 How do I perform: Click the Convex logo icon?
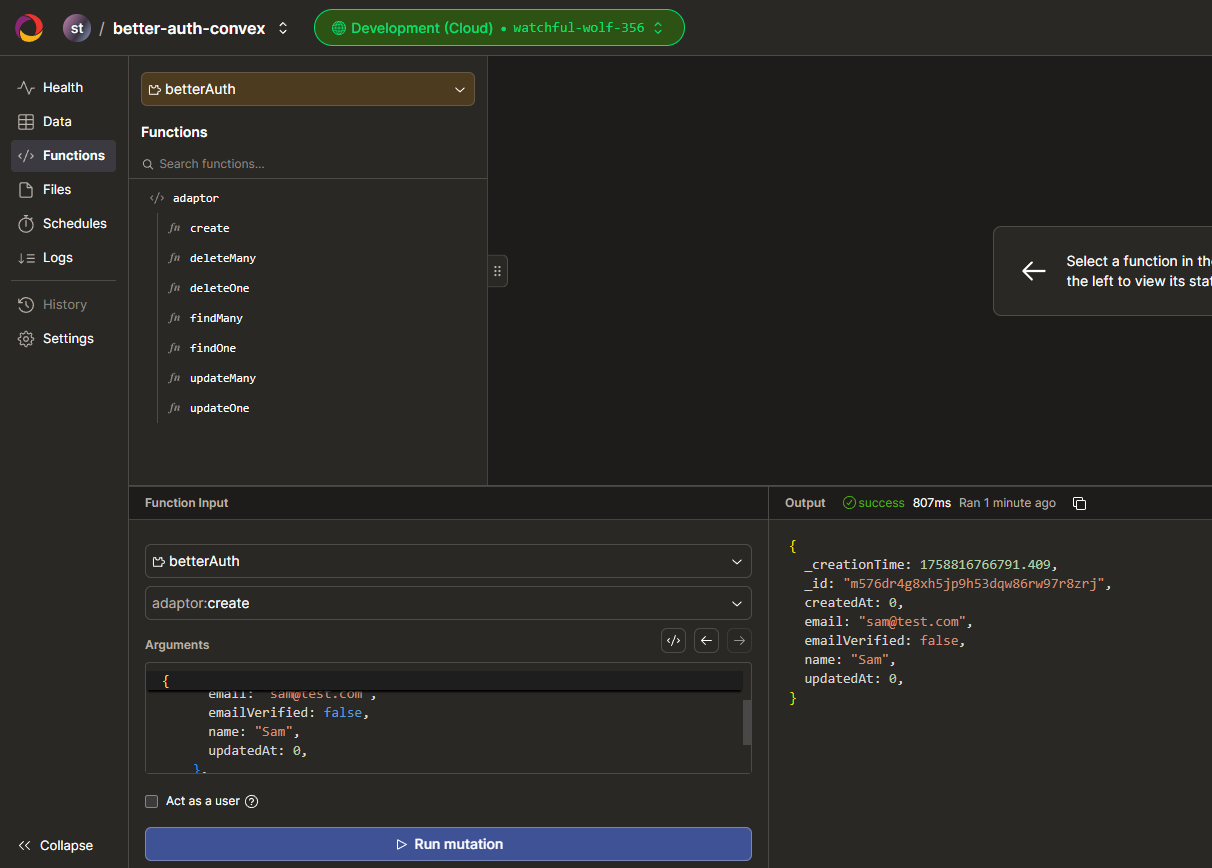pyautogui.click(x=29, y=28)
